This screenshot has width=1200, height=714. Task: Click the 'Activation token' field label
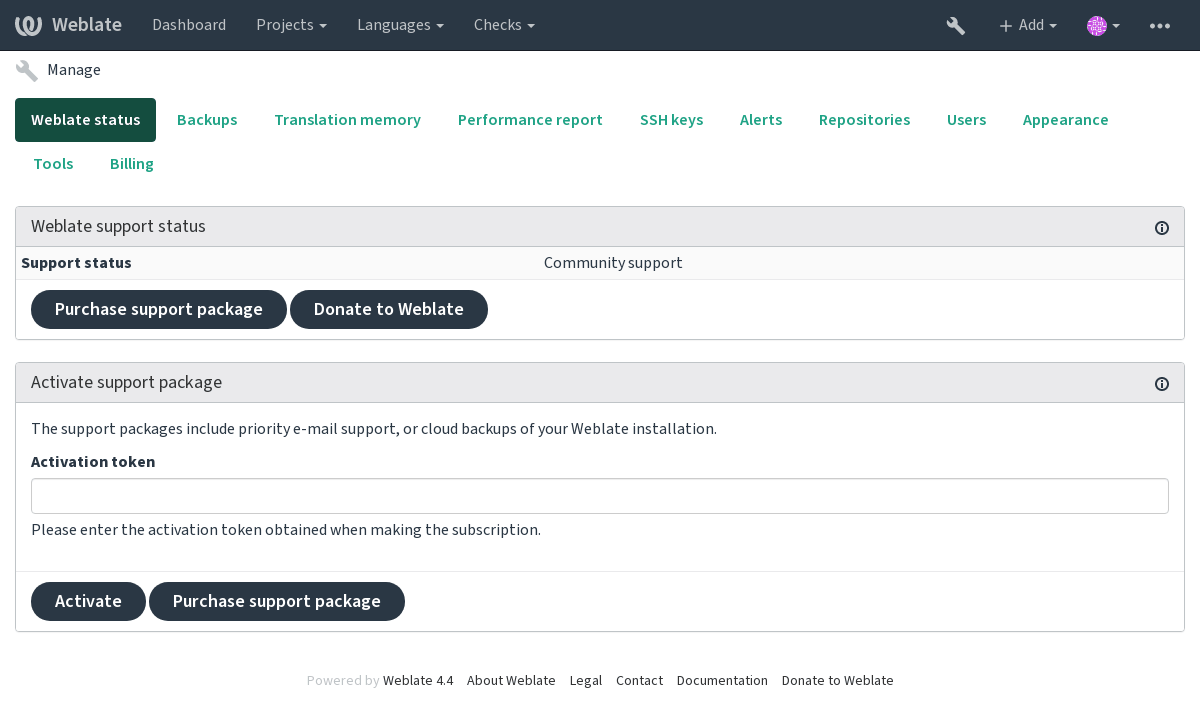[93, 462]
